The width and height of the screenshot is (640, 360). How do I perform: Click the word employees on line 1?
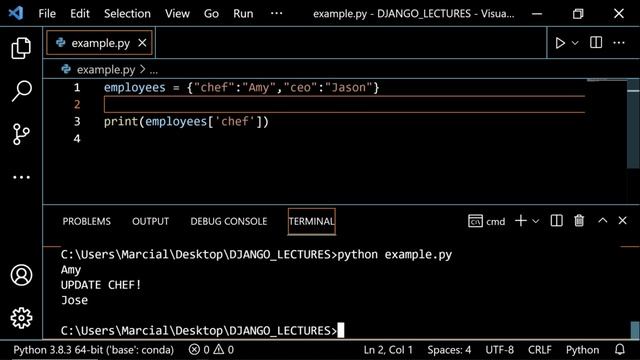pos(135,87)
